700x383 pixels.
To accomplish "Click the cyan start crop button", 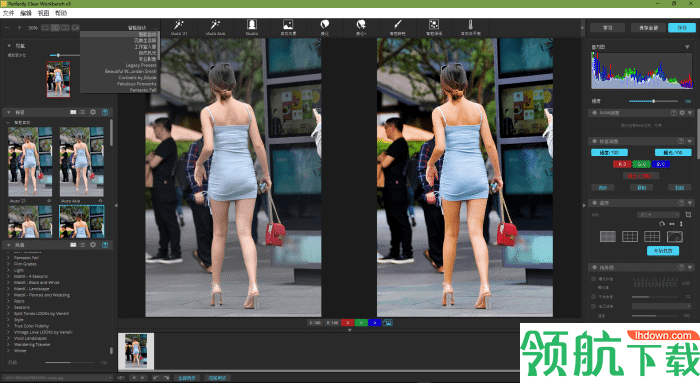I will click(x=663, y=251).
